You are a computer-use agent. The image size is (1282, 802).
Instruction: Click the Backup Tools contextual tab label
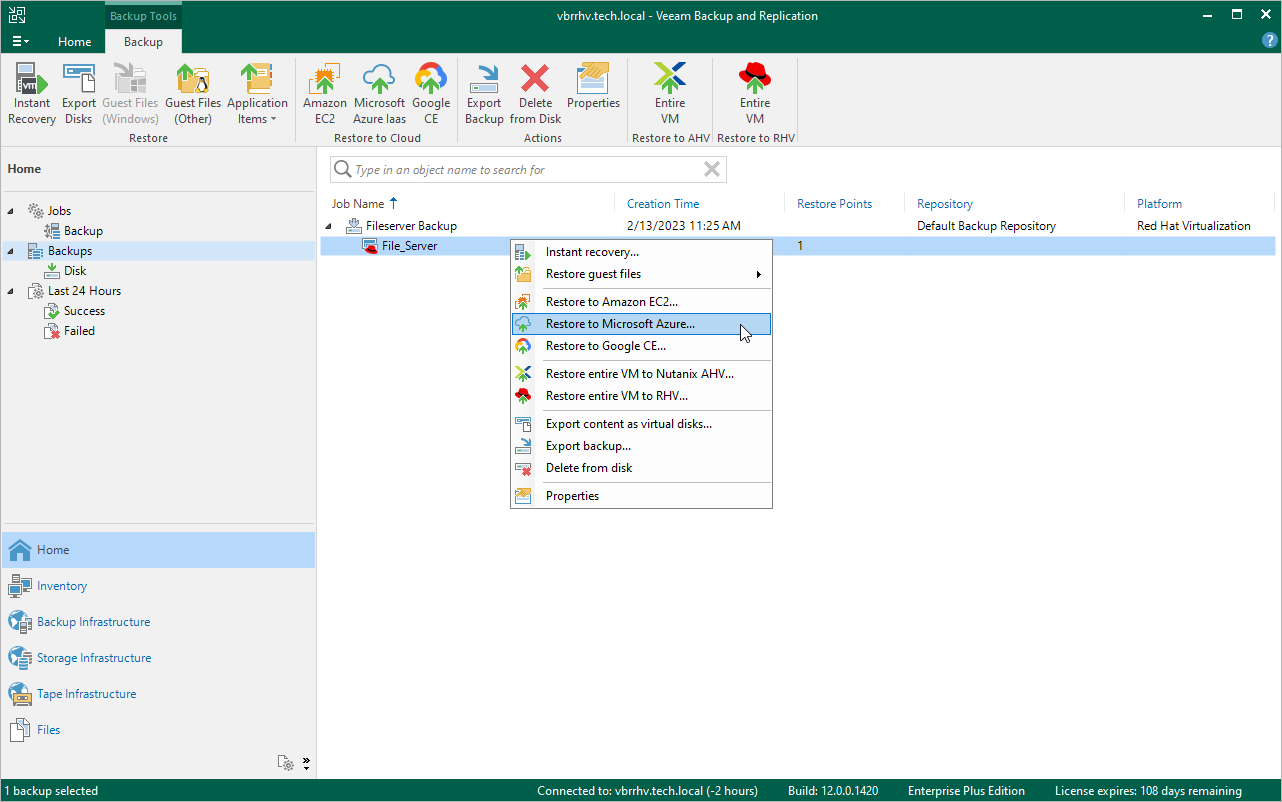click(x=142, y=16)
